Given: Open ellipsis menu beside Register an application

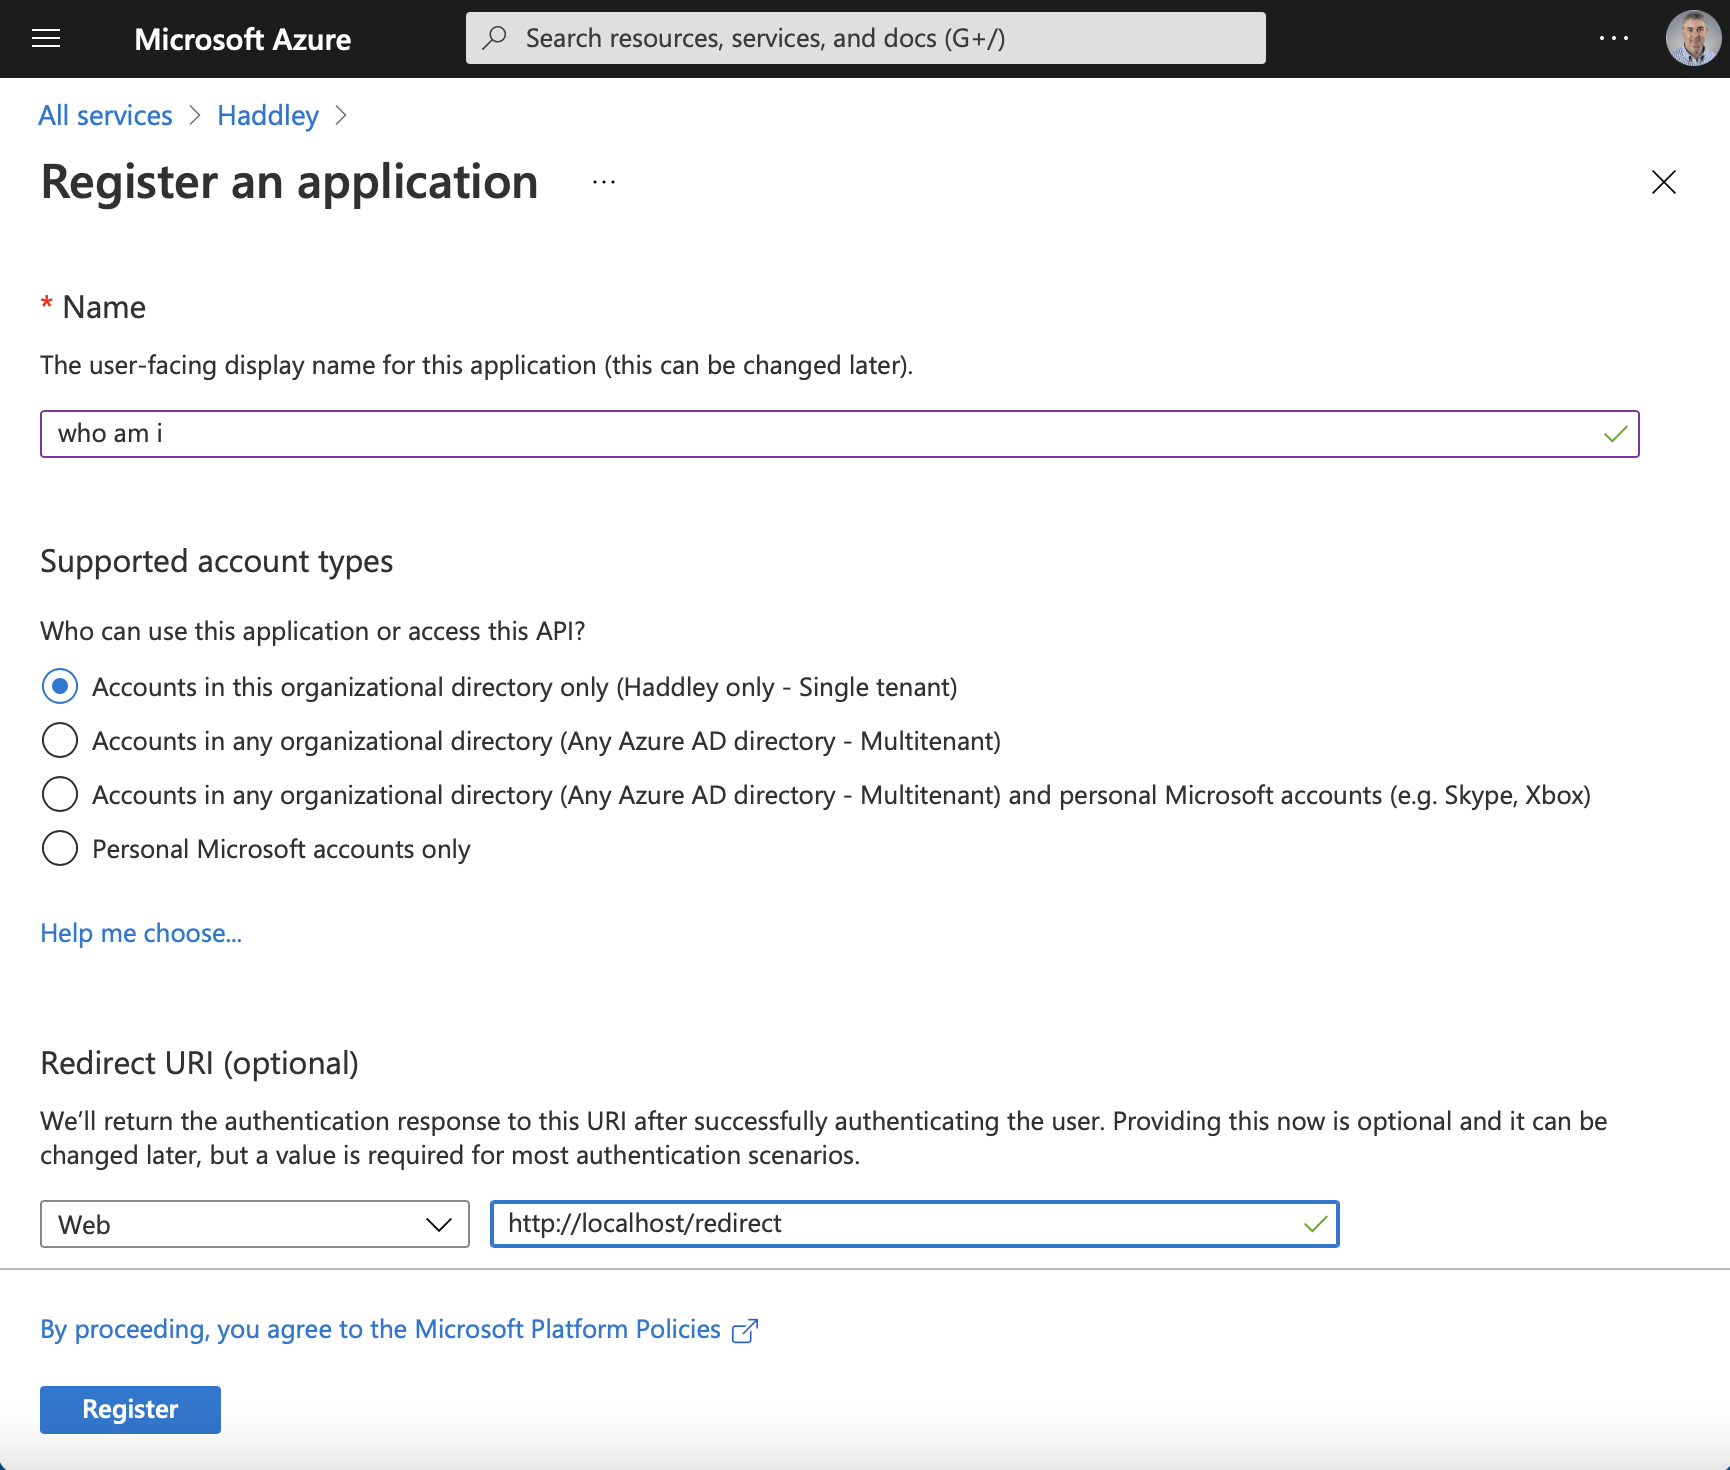Looking at the screenshot, I should pos(604,182).
